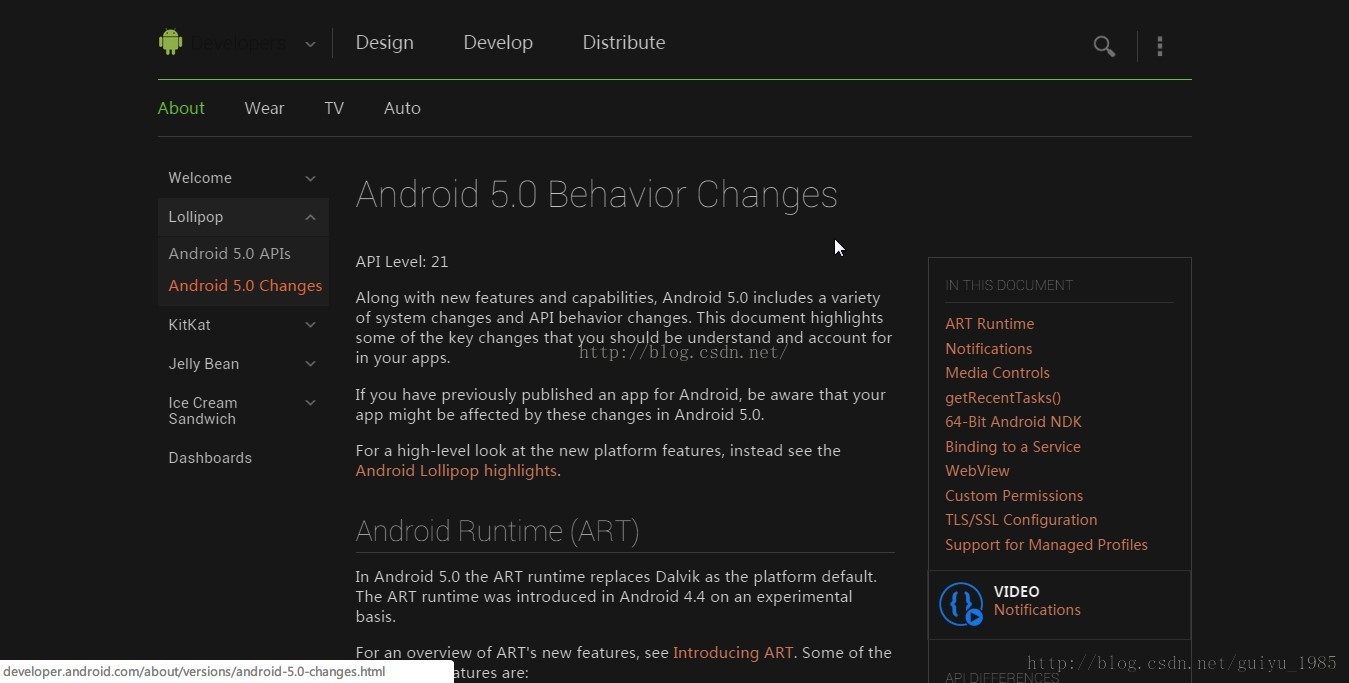This screenshot has width=1349, height=683.
Task: Jump to ART Runtime section link
Action: coord(990,324)
